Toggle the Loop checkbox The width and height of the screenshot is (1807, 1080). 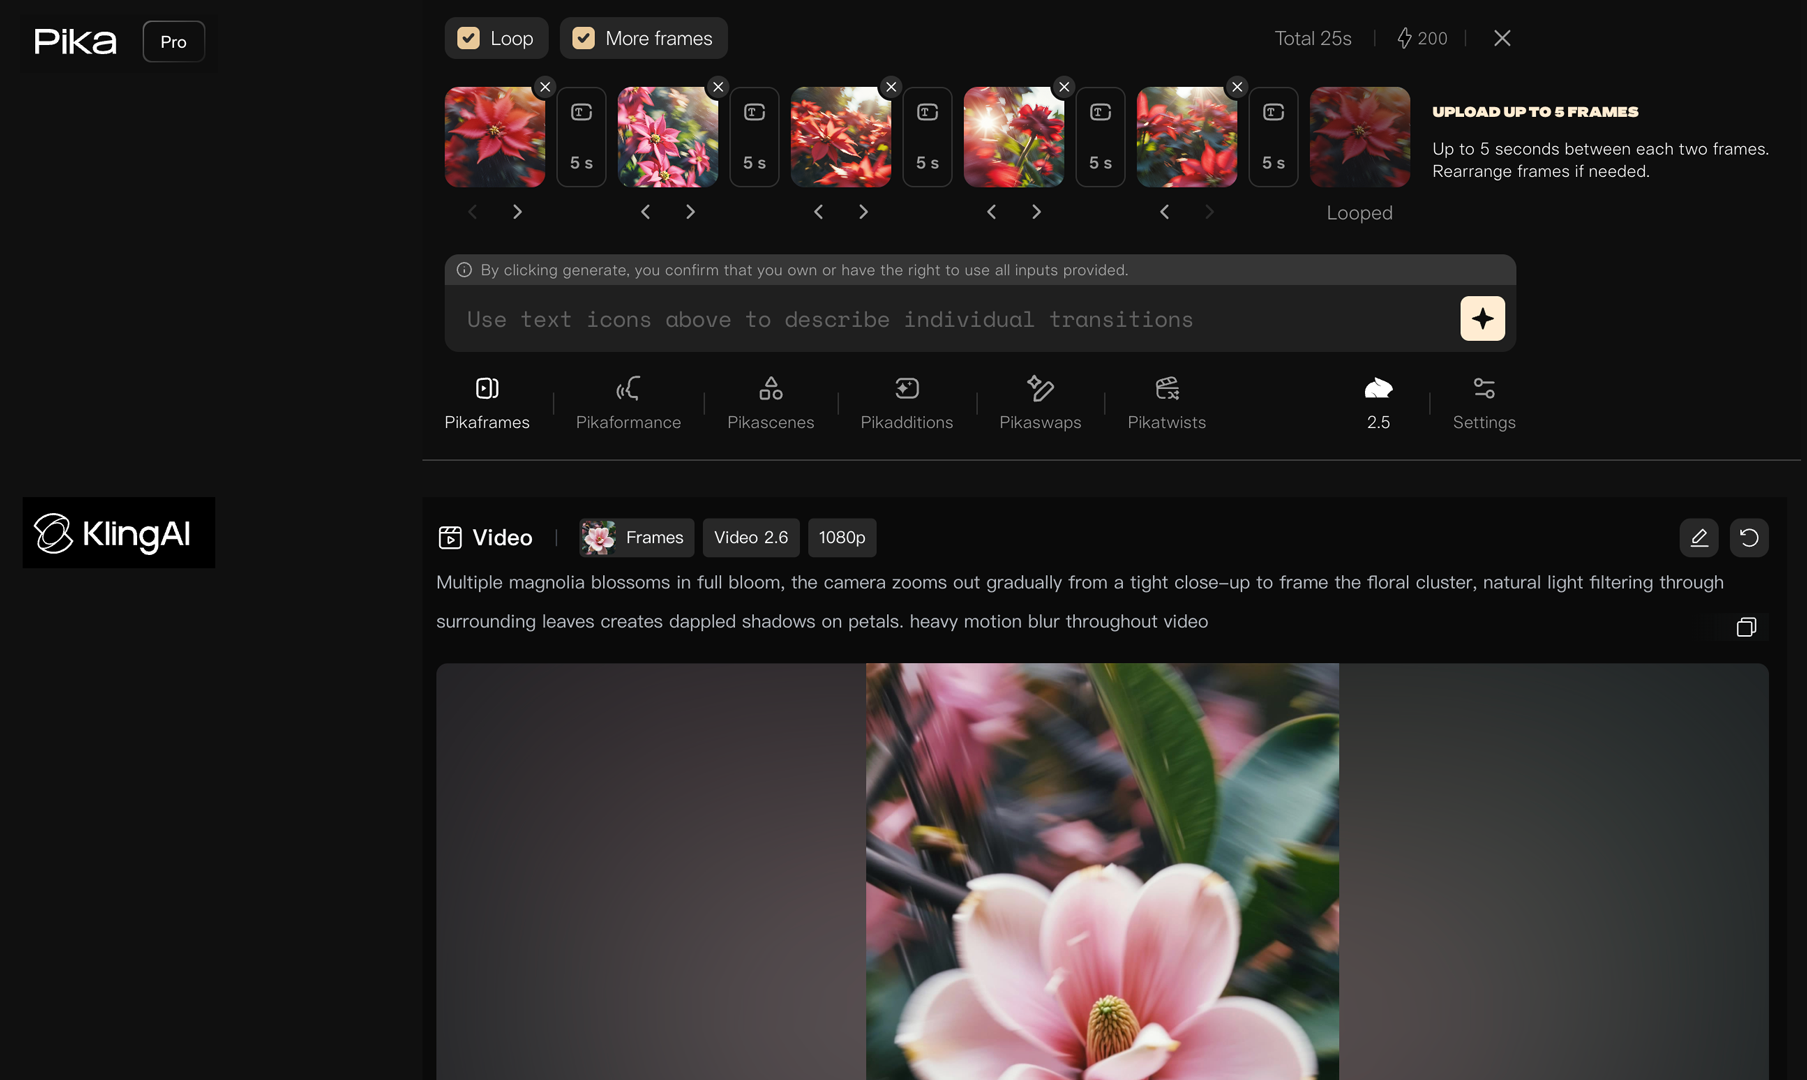click(x=469, y=38)
